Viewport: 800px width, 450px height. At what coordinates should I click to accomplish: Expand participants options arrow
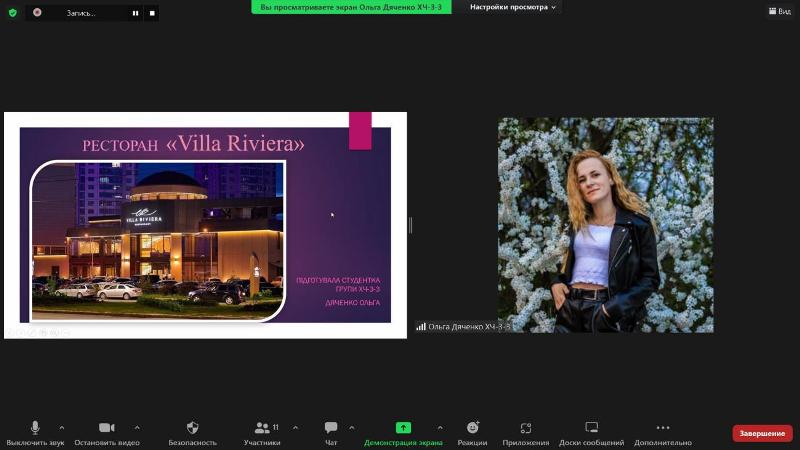(295, 428)
